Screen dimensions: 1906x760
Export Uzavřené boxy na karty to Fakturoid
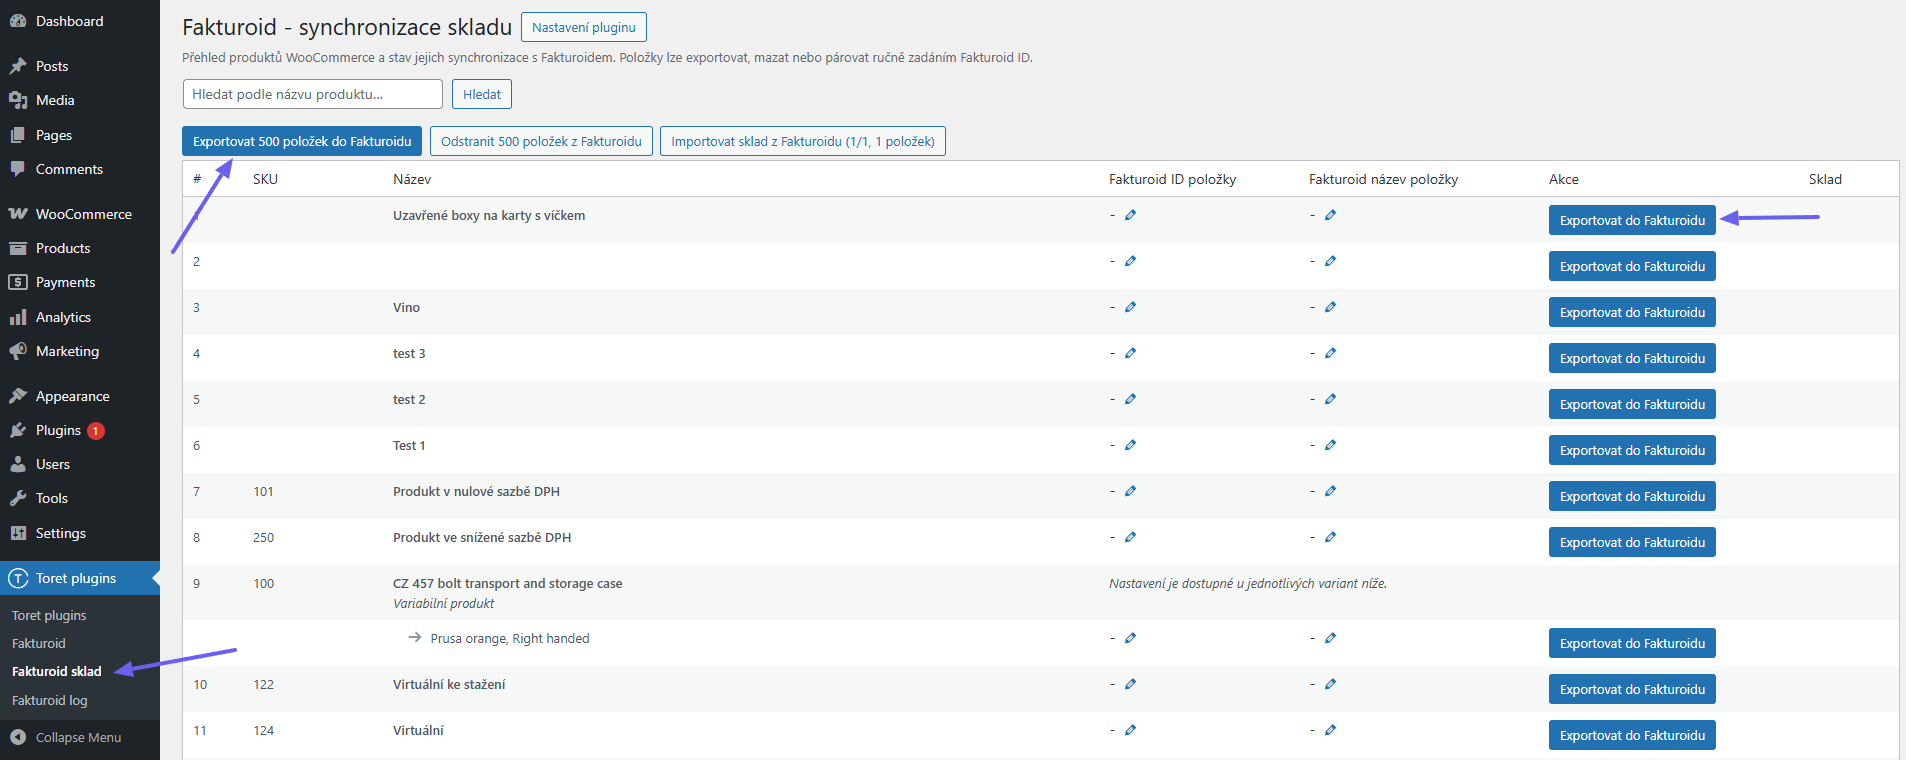point(1632,220)
